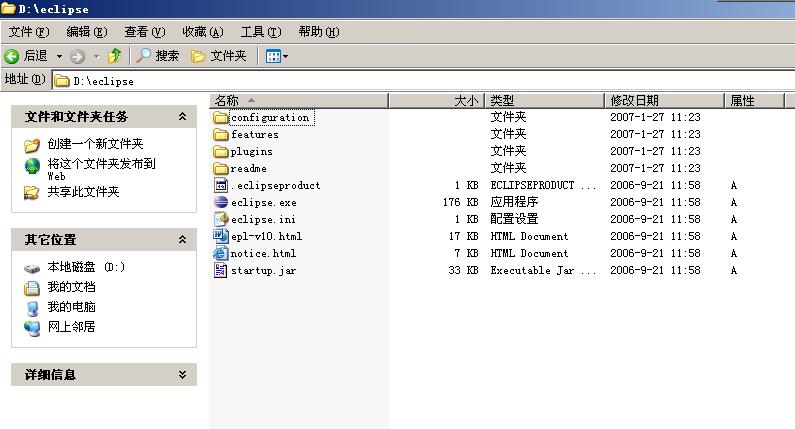Sort by the 类型 column header
Image resolution: width=795 pixels, height=429 pixels.
click(x=545, y=100)
